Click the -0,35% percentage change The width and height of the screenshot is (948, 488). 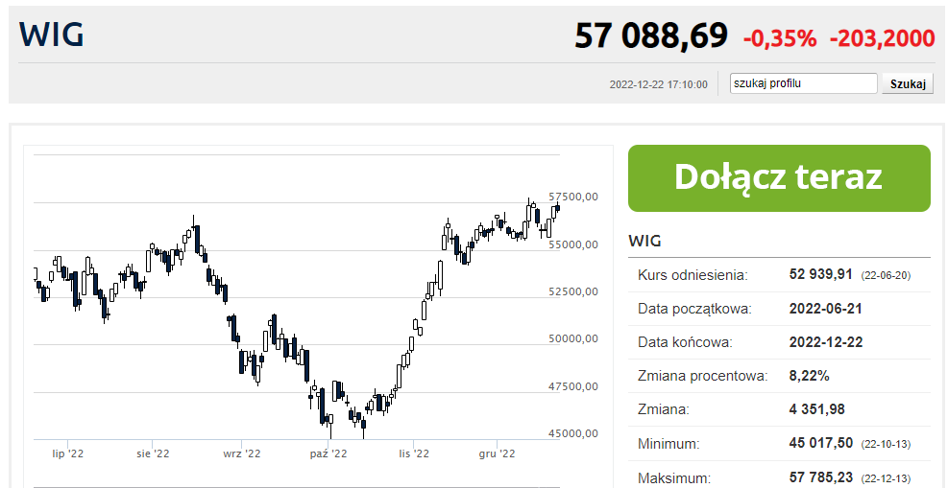780,39
